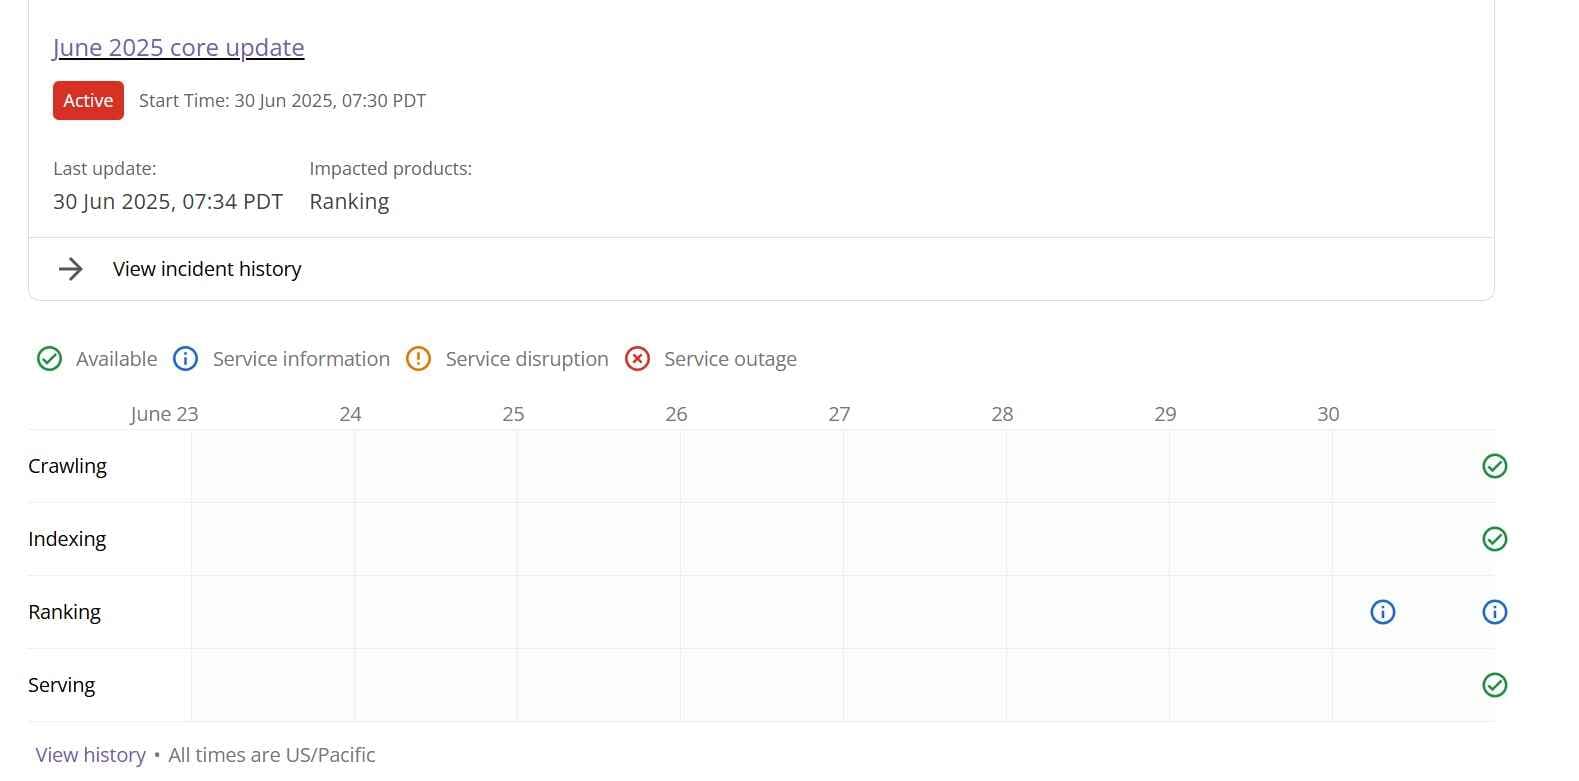Select the Crawling row label
Viewport: 1579px width, 781px height.
(67, 465)
